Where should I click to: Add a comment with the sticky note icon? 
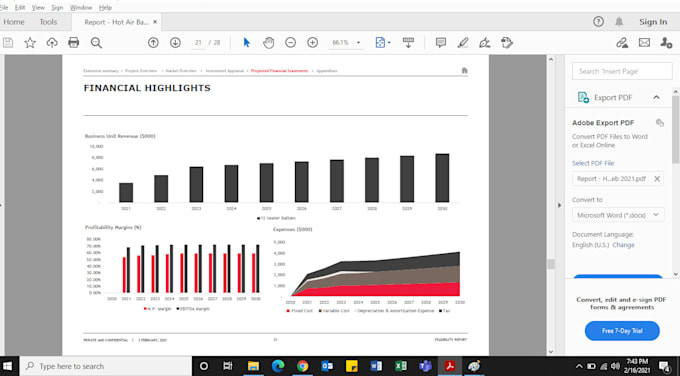click(x=441, y=43)
